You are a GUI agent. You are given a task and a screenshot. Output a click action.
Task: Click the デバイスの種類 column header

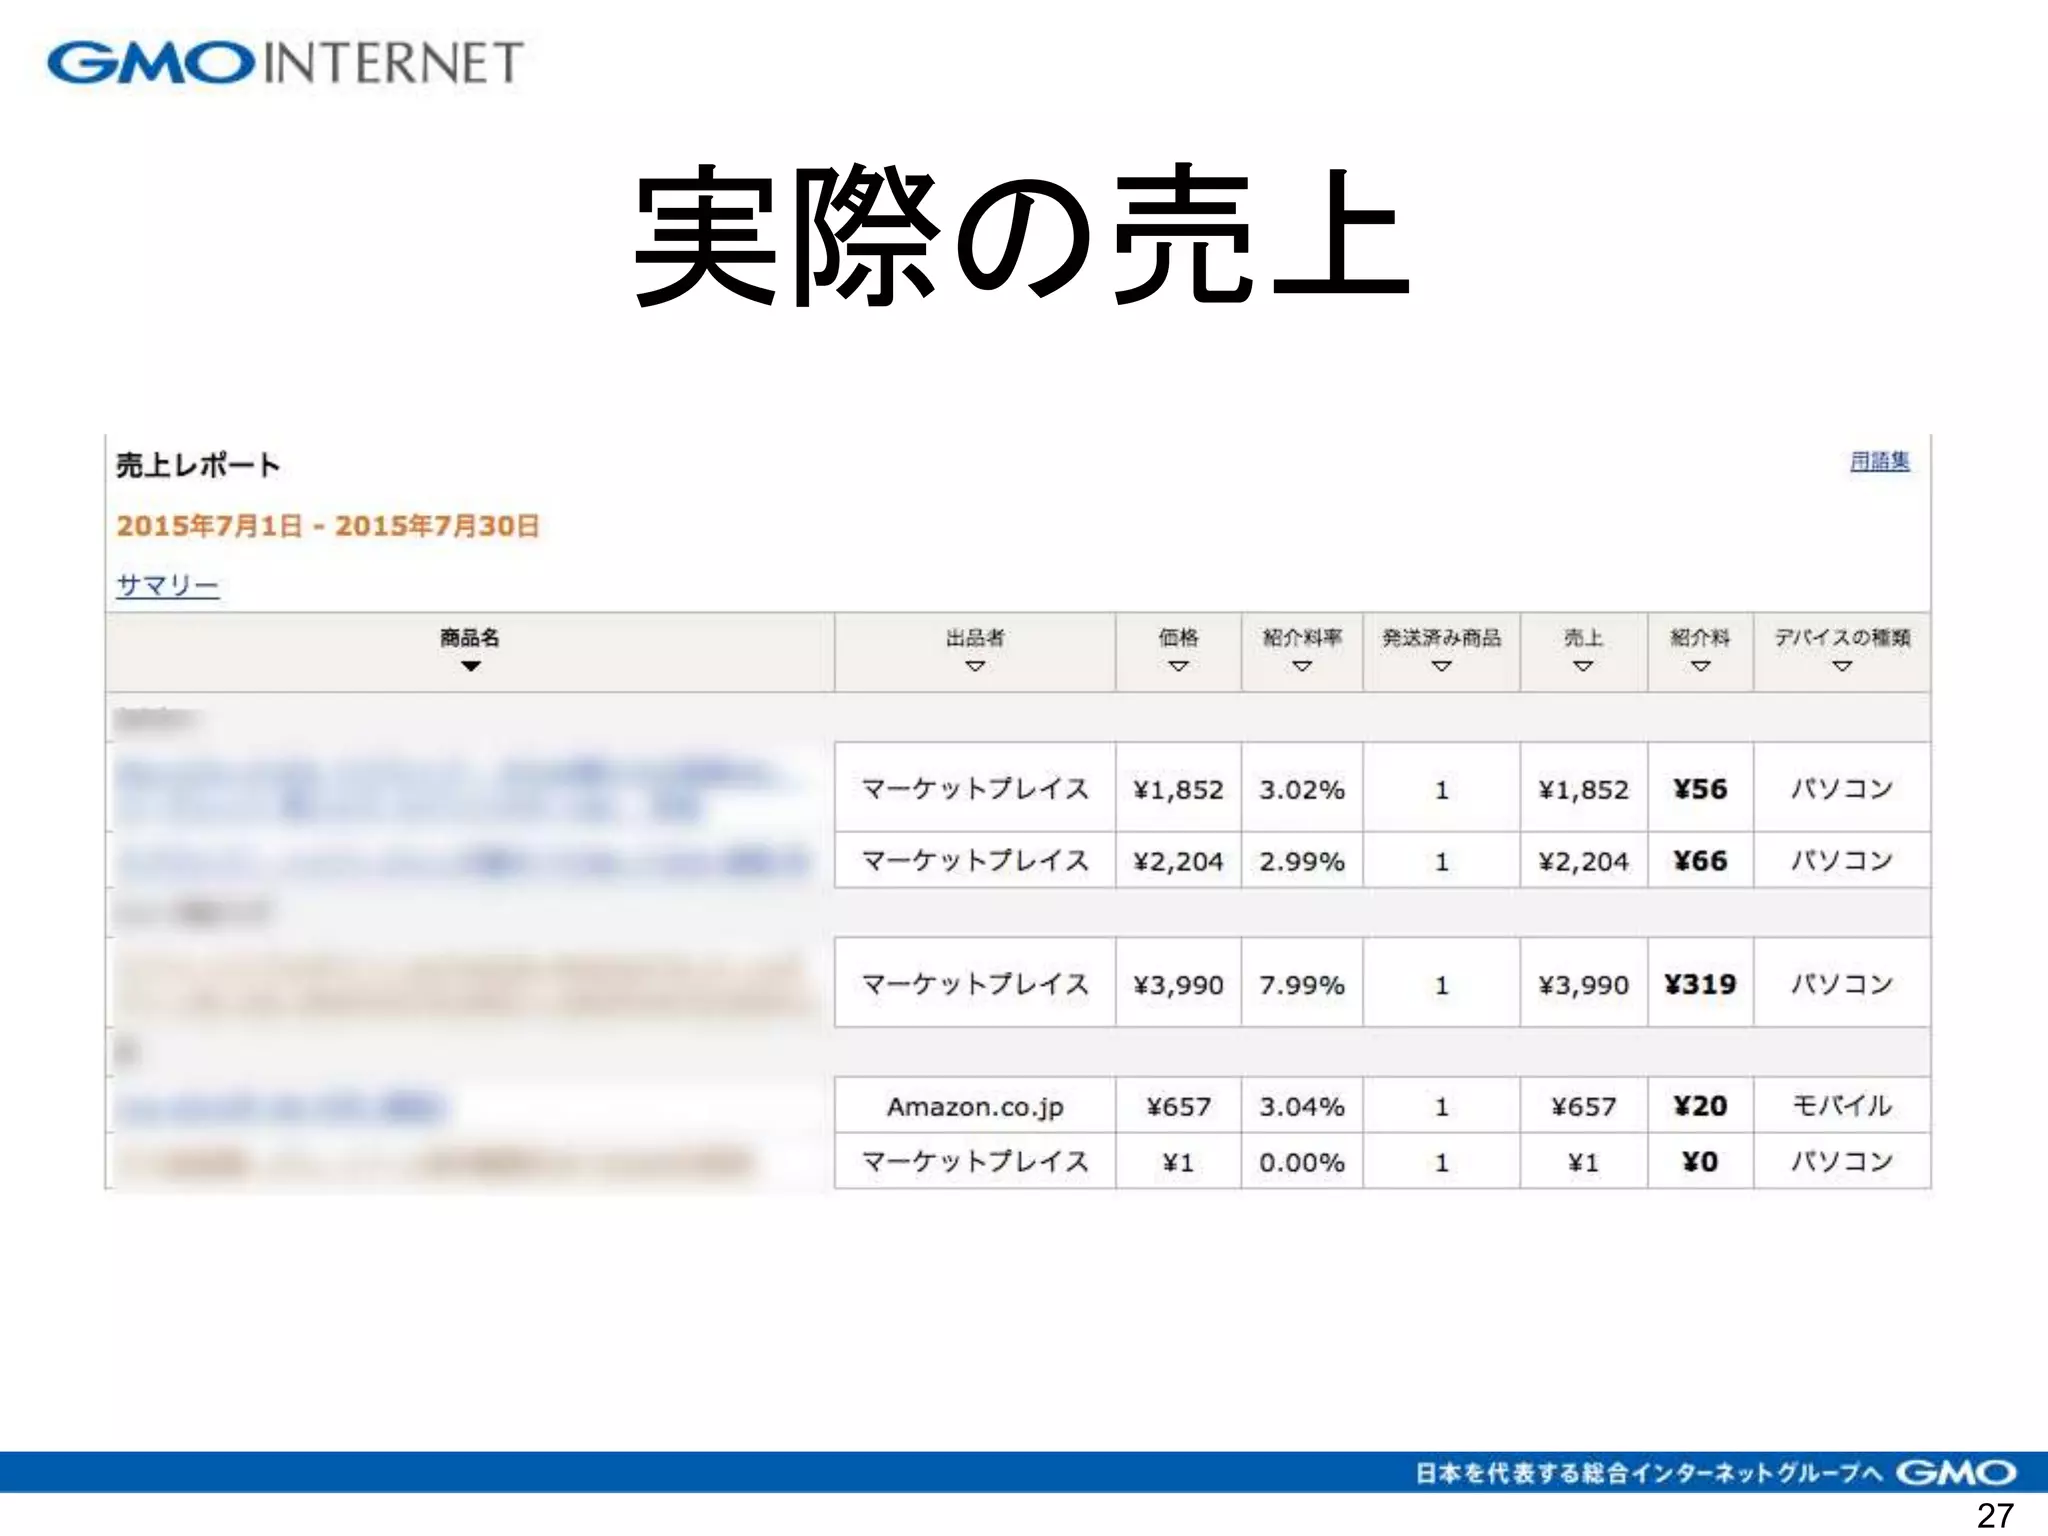coord(1842,652)
